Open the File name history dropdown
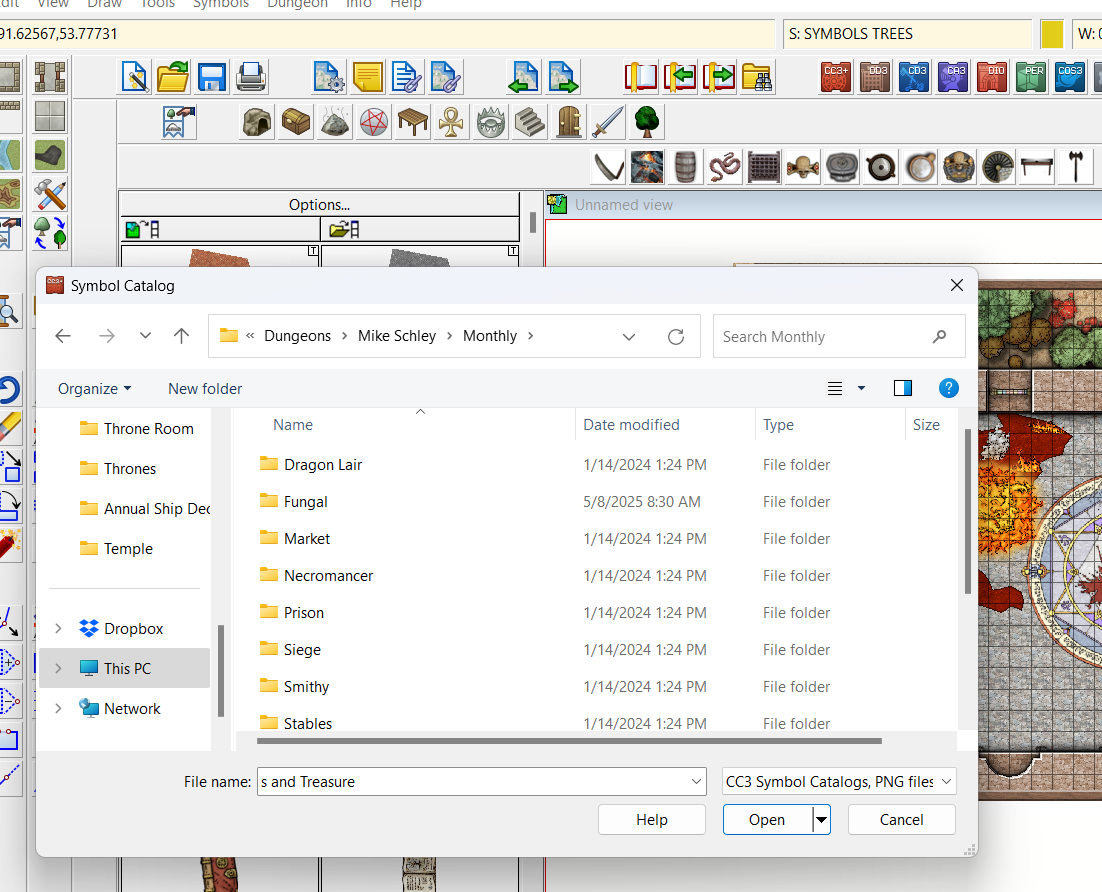Viewport: 1102px width, 892px height. pos(697,781)
